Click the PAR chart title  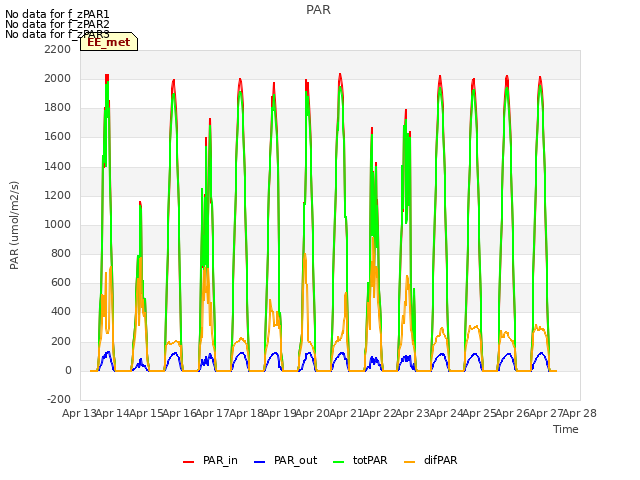click(318, 9)
